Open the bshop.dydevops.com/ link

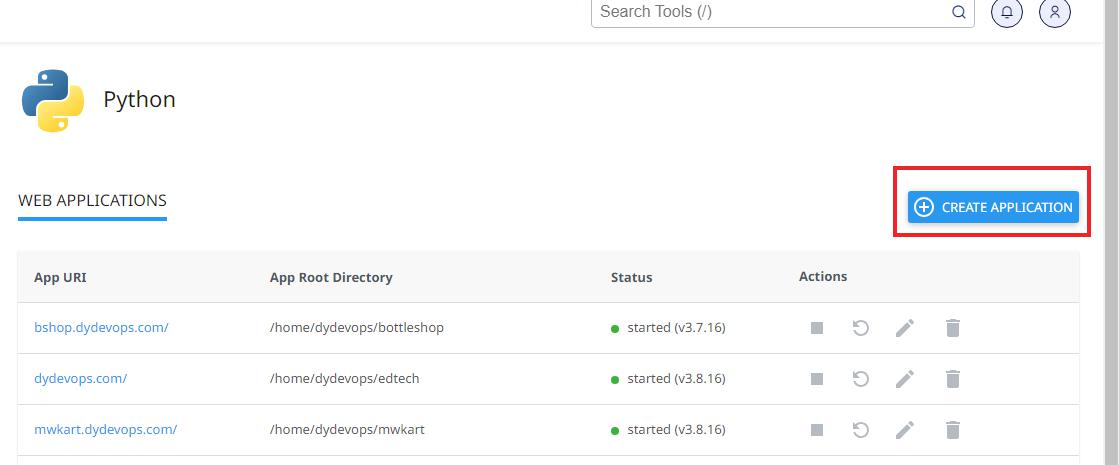coord(101,328)
